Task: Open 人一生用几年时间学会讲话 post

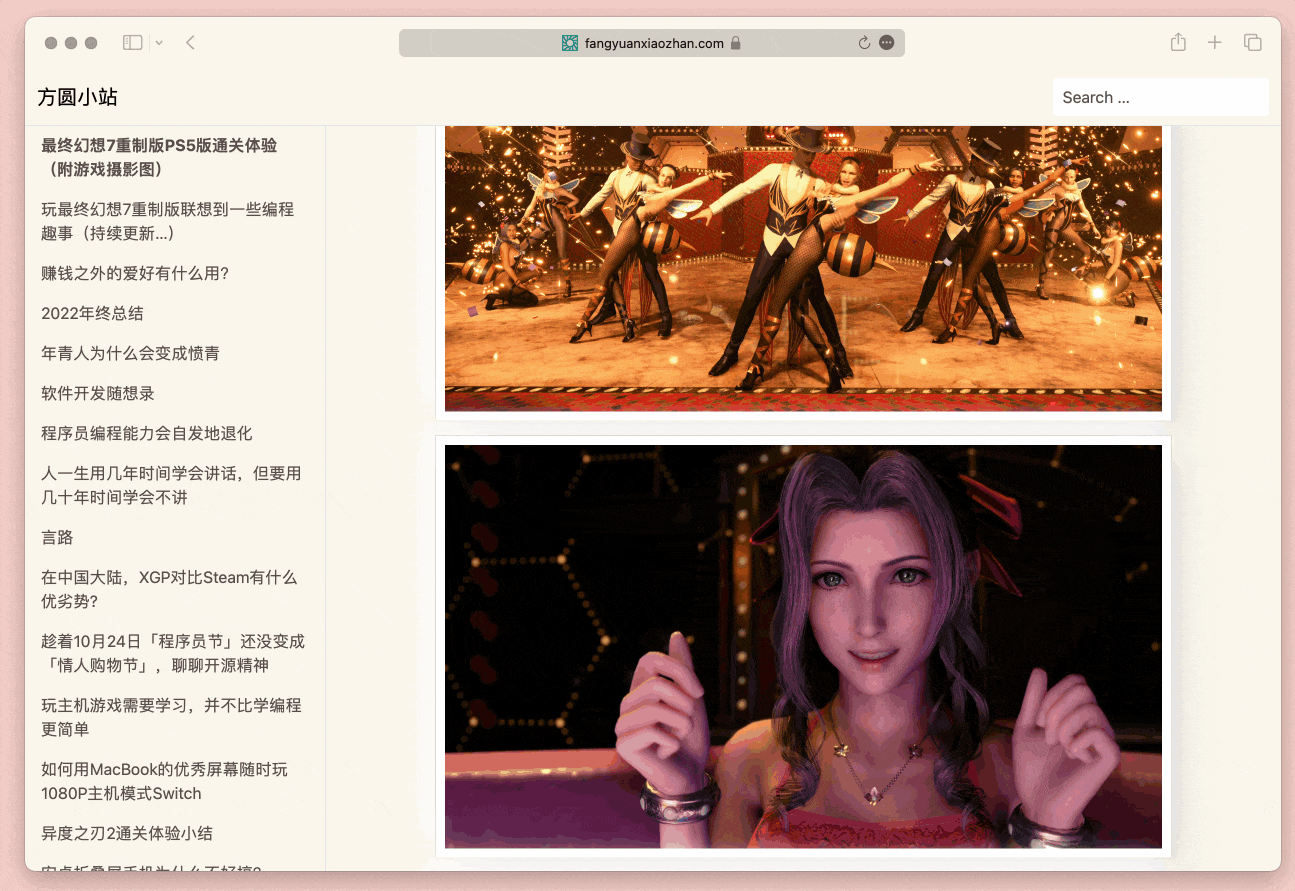Action: pos(171,485)
